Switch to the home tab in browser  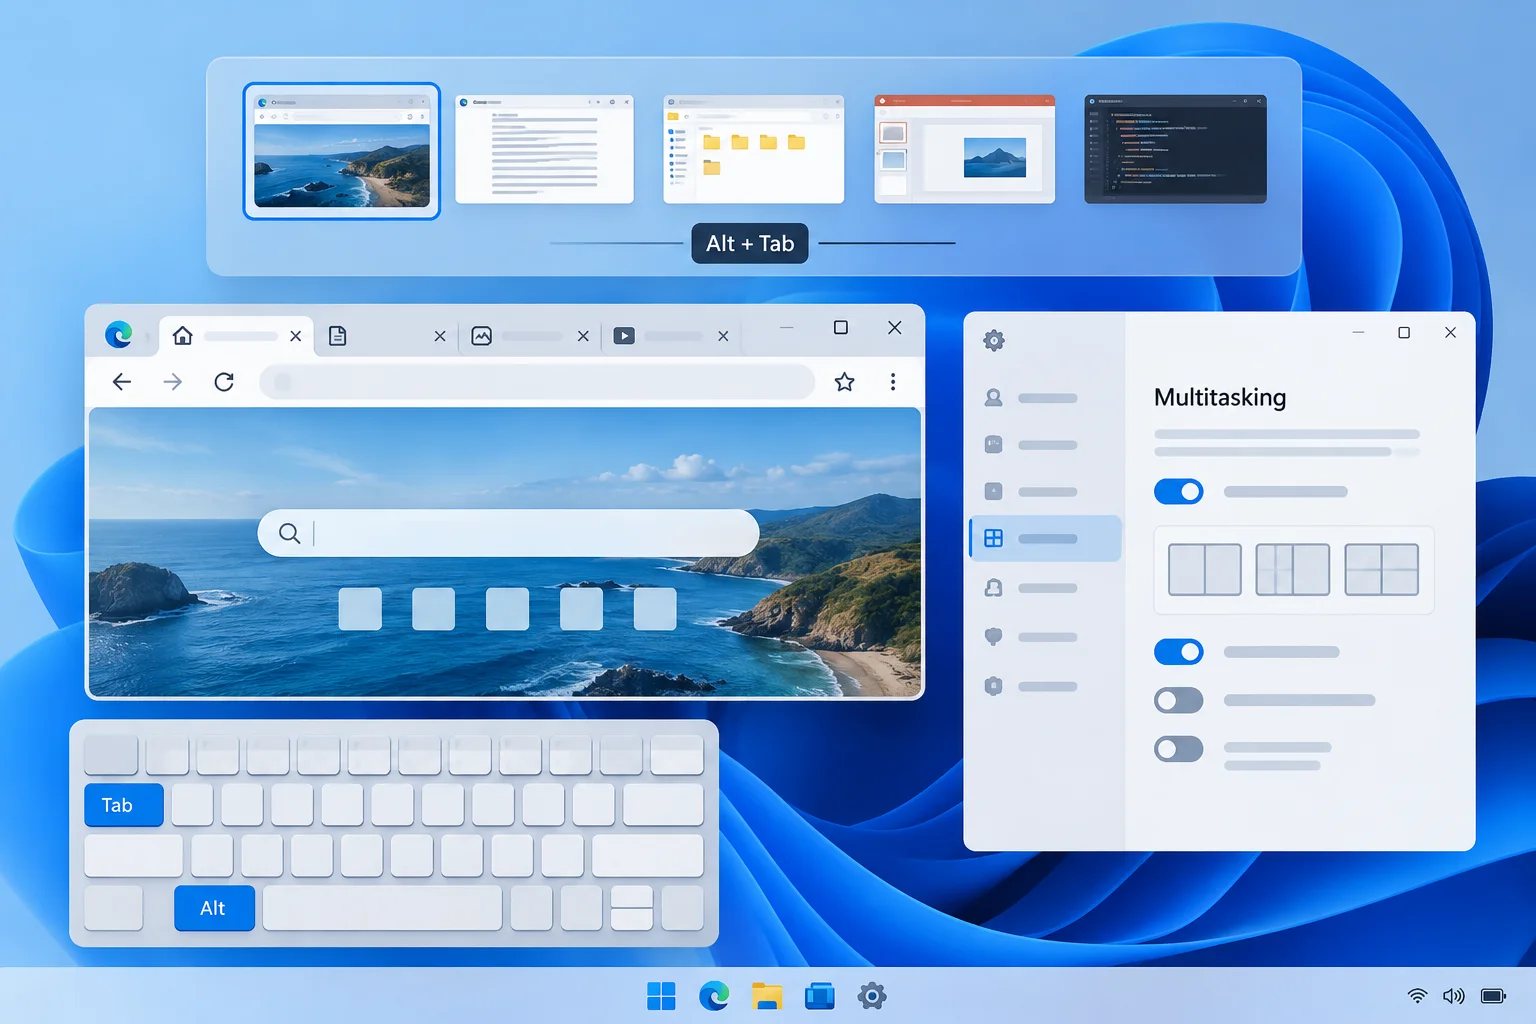[x=237, y=336]
